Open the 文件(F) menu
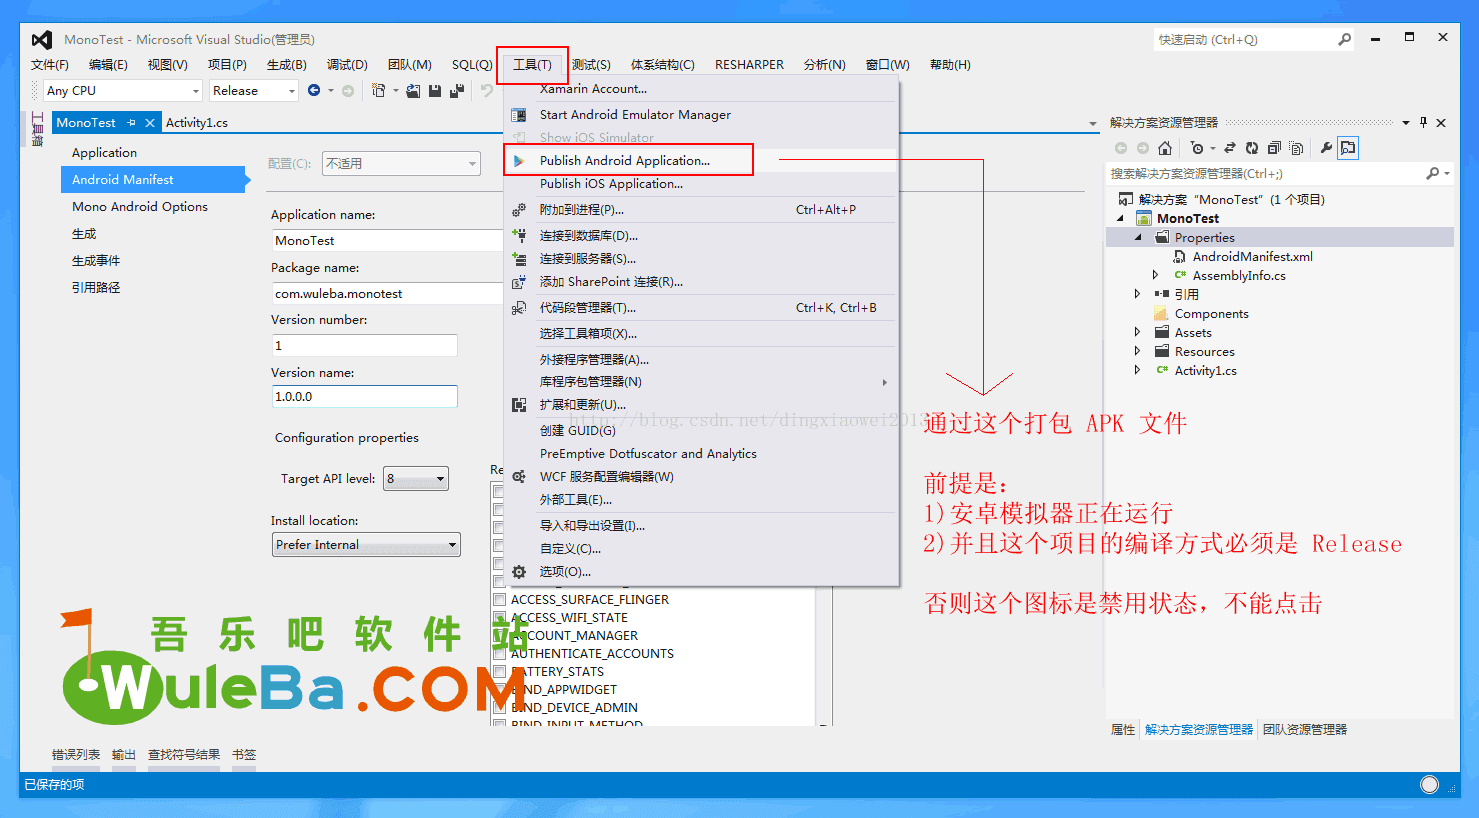The width and height of the screenshot is (1479, 818). [x=50, y=64]
